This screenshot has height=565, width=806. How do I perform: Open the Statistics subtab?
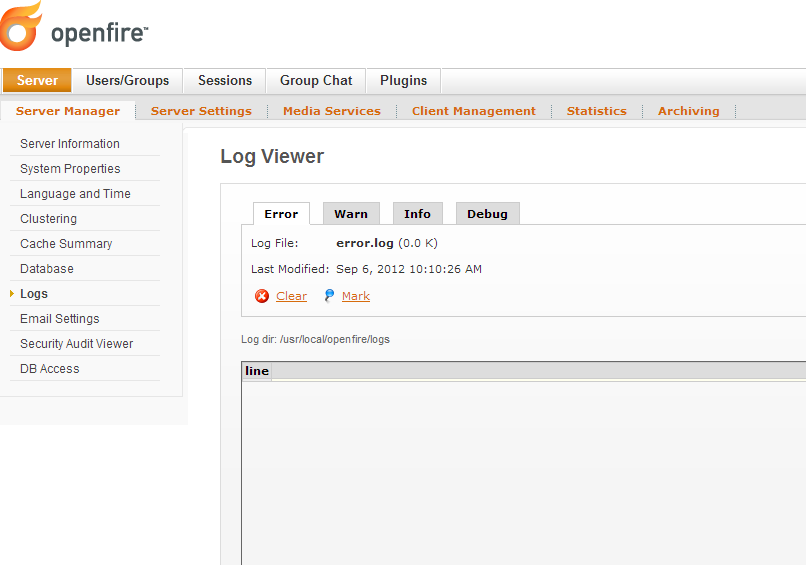click(x=596, y=111)
